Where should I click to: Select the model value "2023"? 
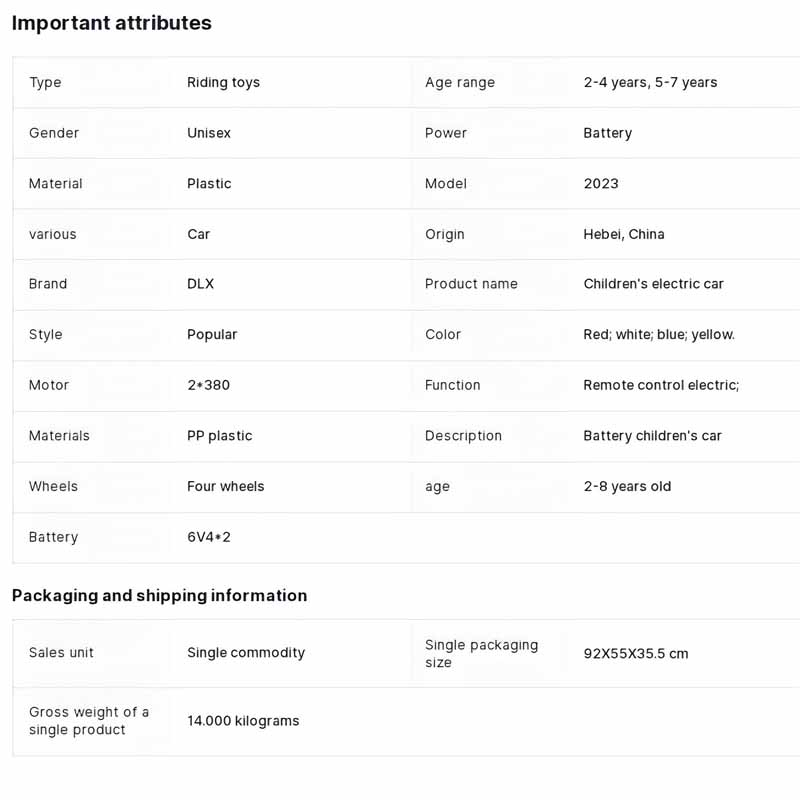[601, 184]
